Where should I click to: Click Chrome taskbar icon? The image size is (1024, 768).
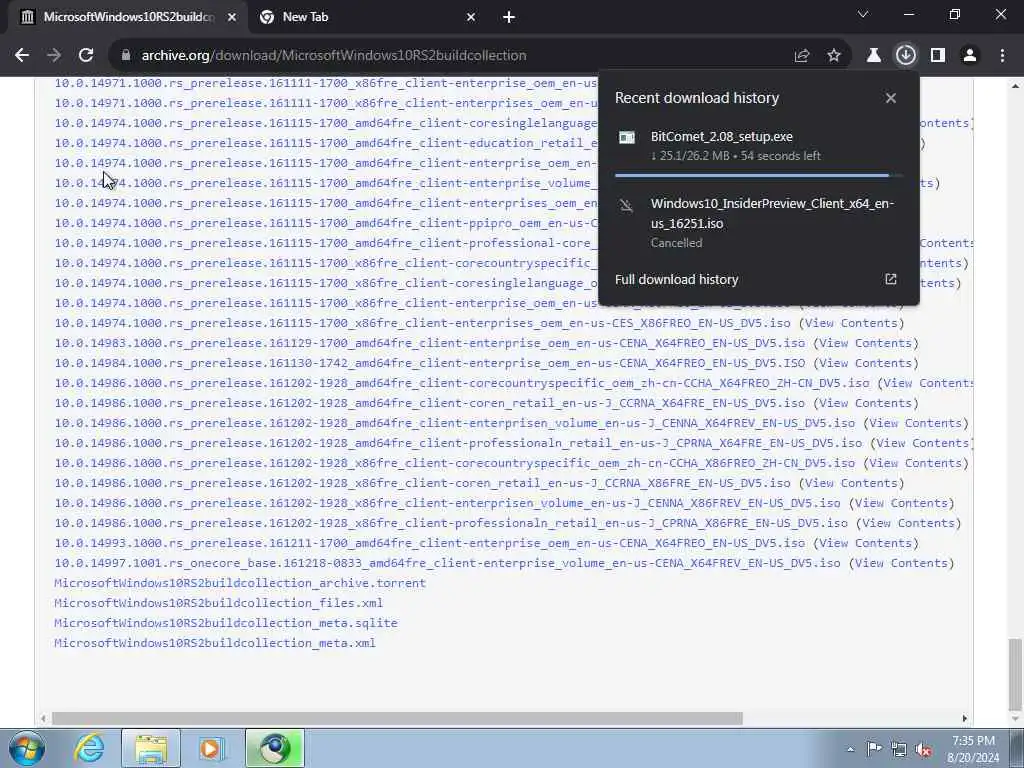[274, 748]
